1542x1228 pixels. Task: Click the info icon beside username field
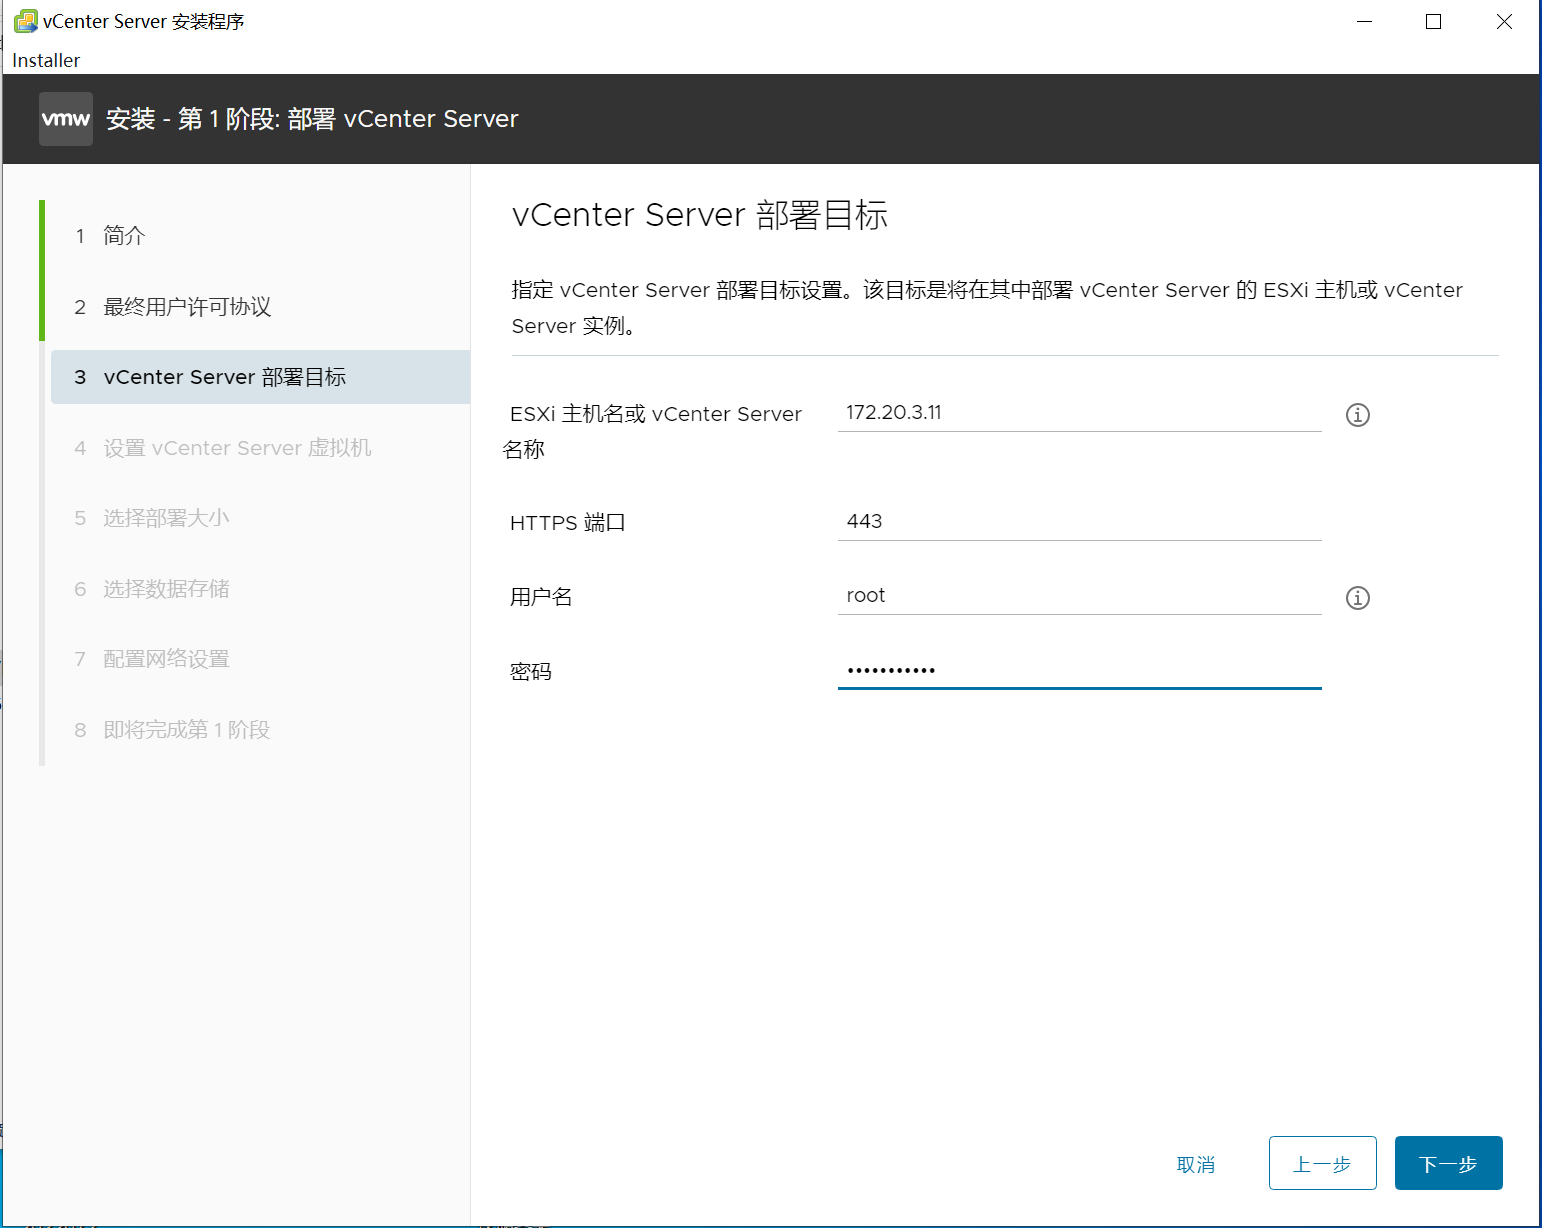[1357, 598]
